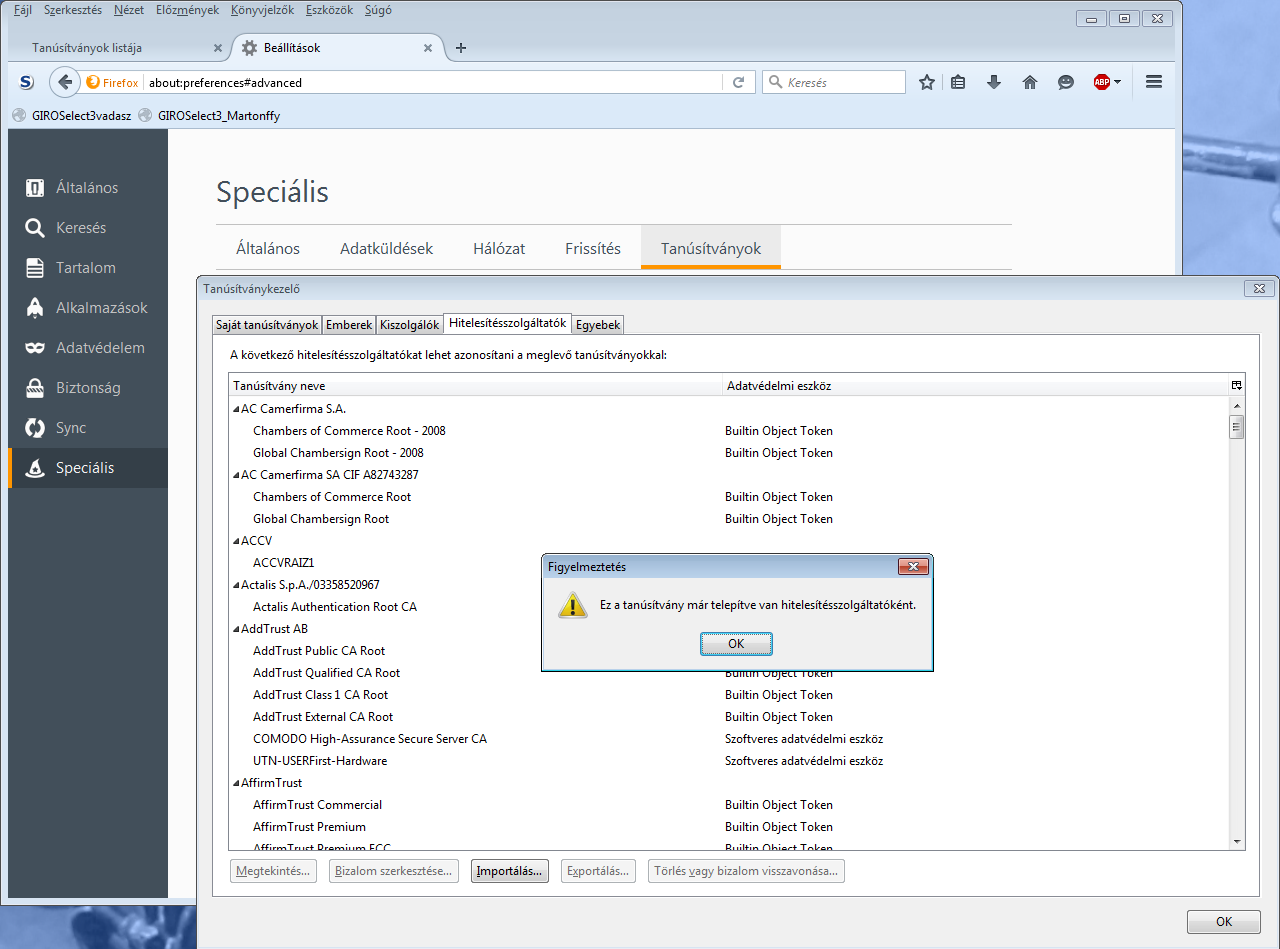This screenshot has width=1280, height=949.
Task: Select the Hálózat preferences tab
Action: coord(499,249)
